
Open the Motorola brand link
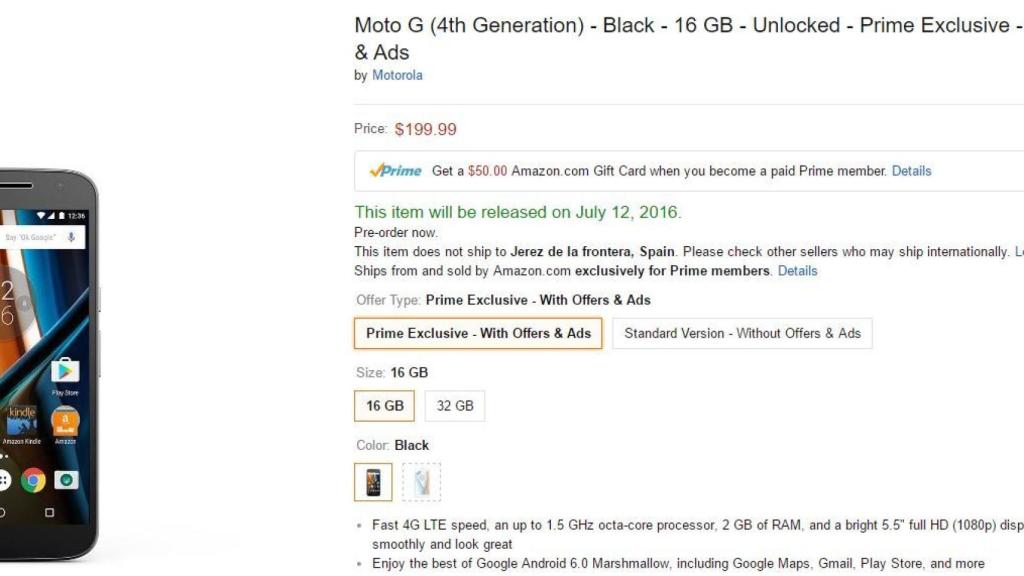pyautogui.click(x=397, y=75)
